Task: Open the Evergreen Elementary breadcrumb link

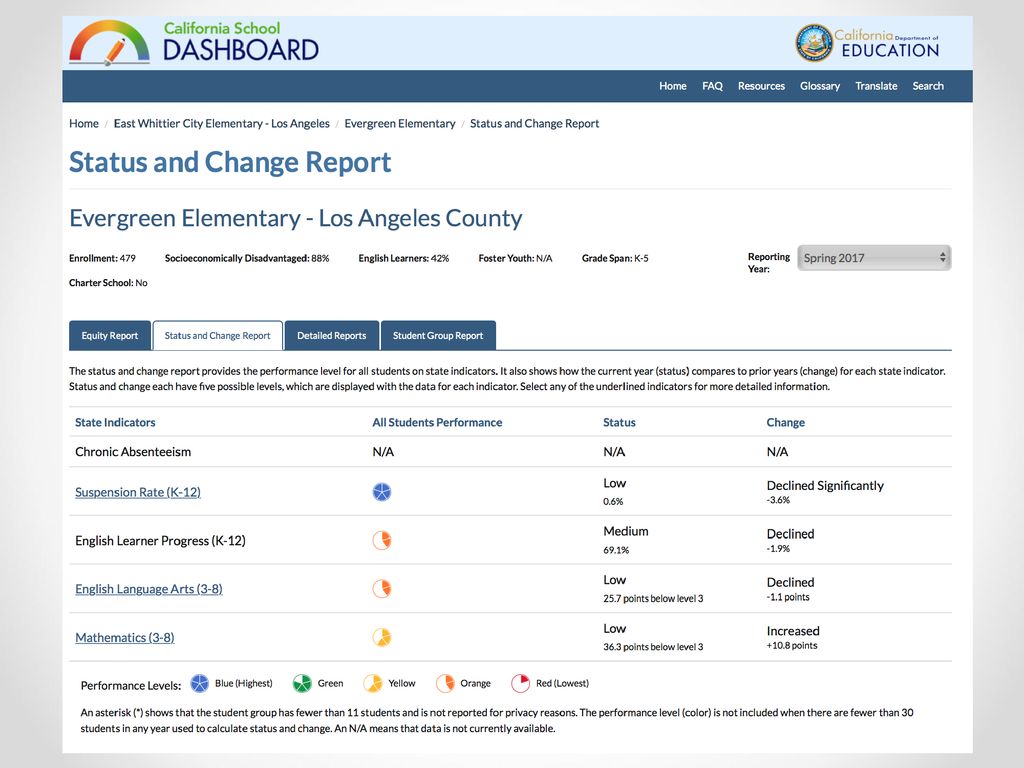Action: 400,123
